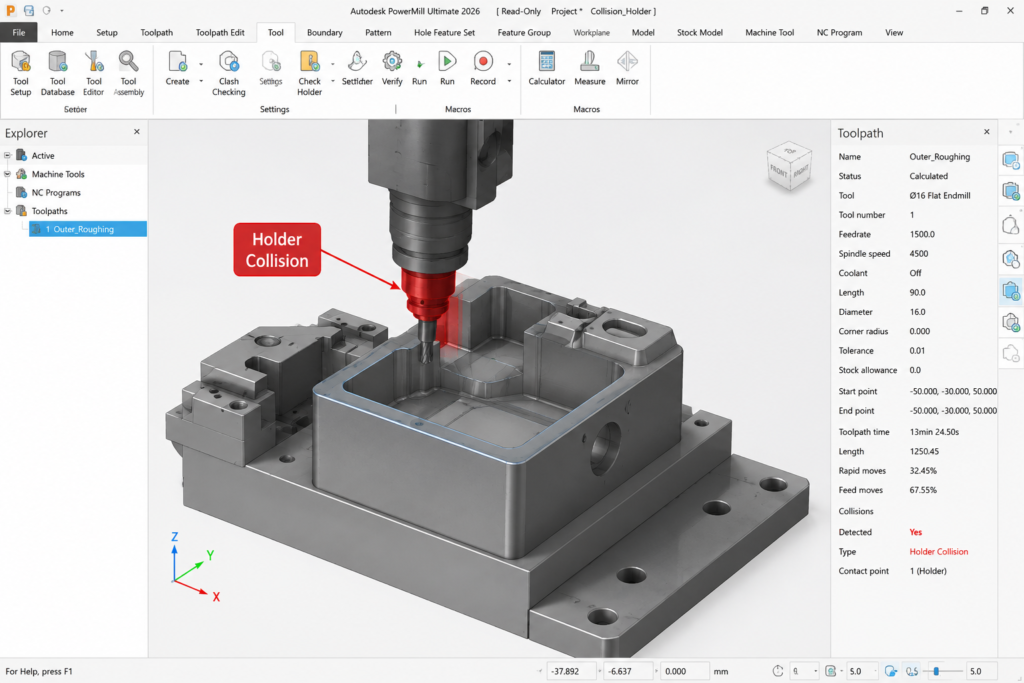1024x683 pixels.
Task: Click the clock icon in status bar
Action: 777,671
